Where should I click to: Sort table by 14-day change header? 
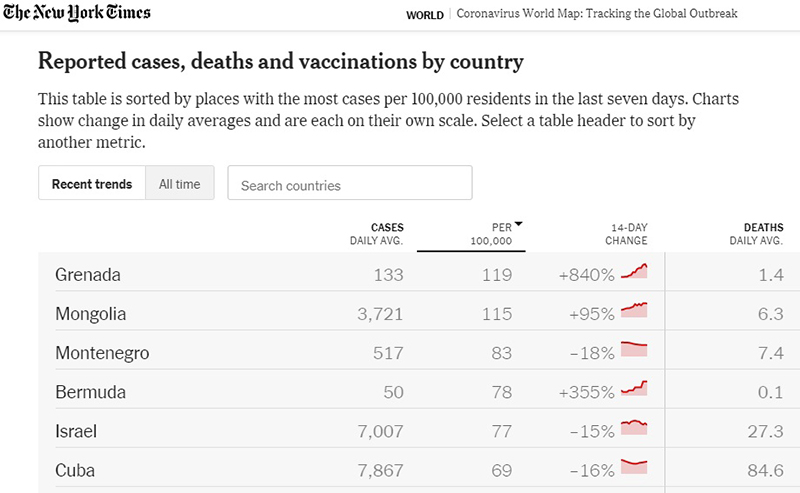click(626, 234)
